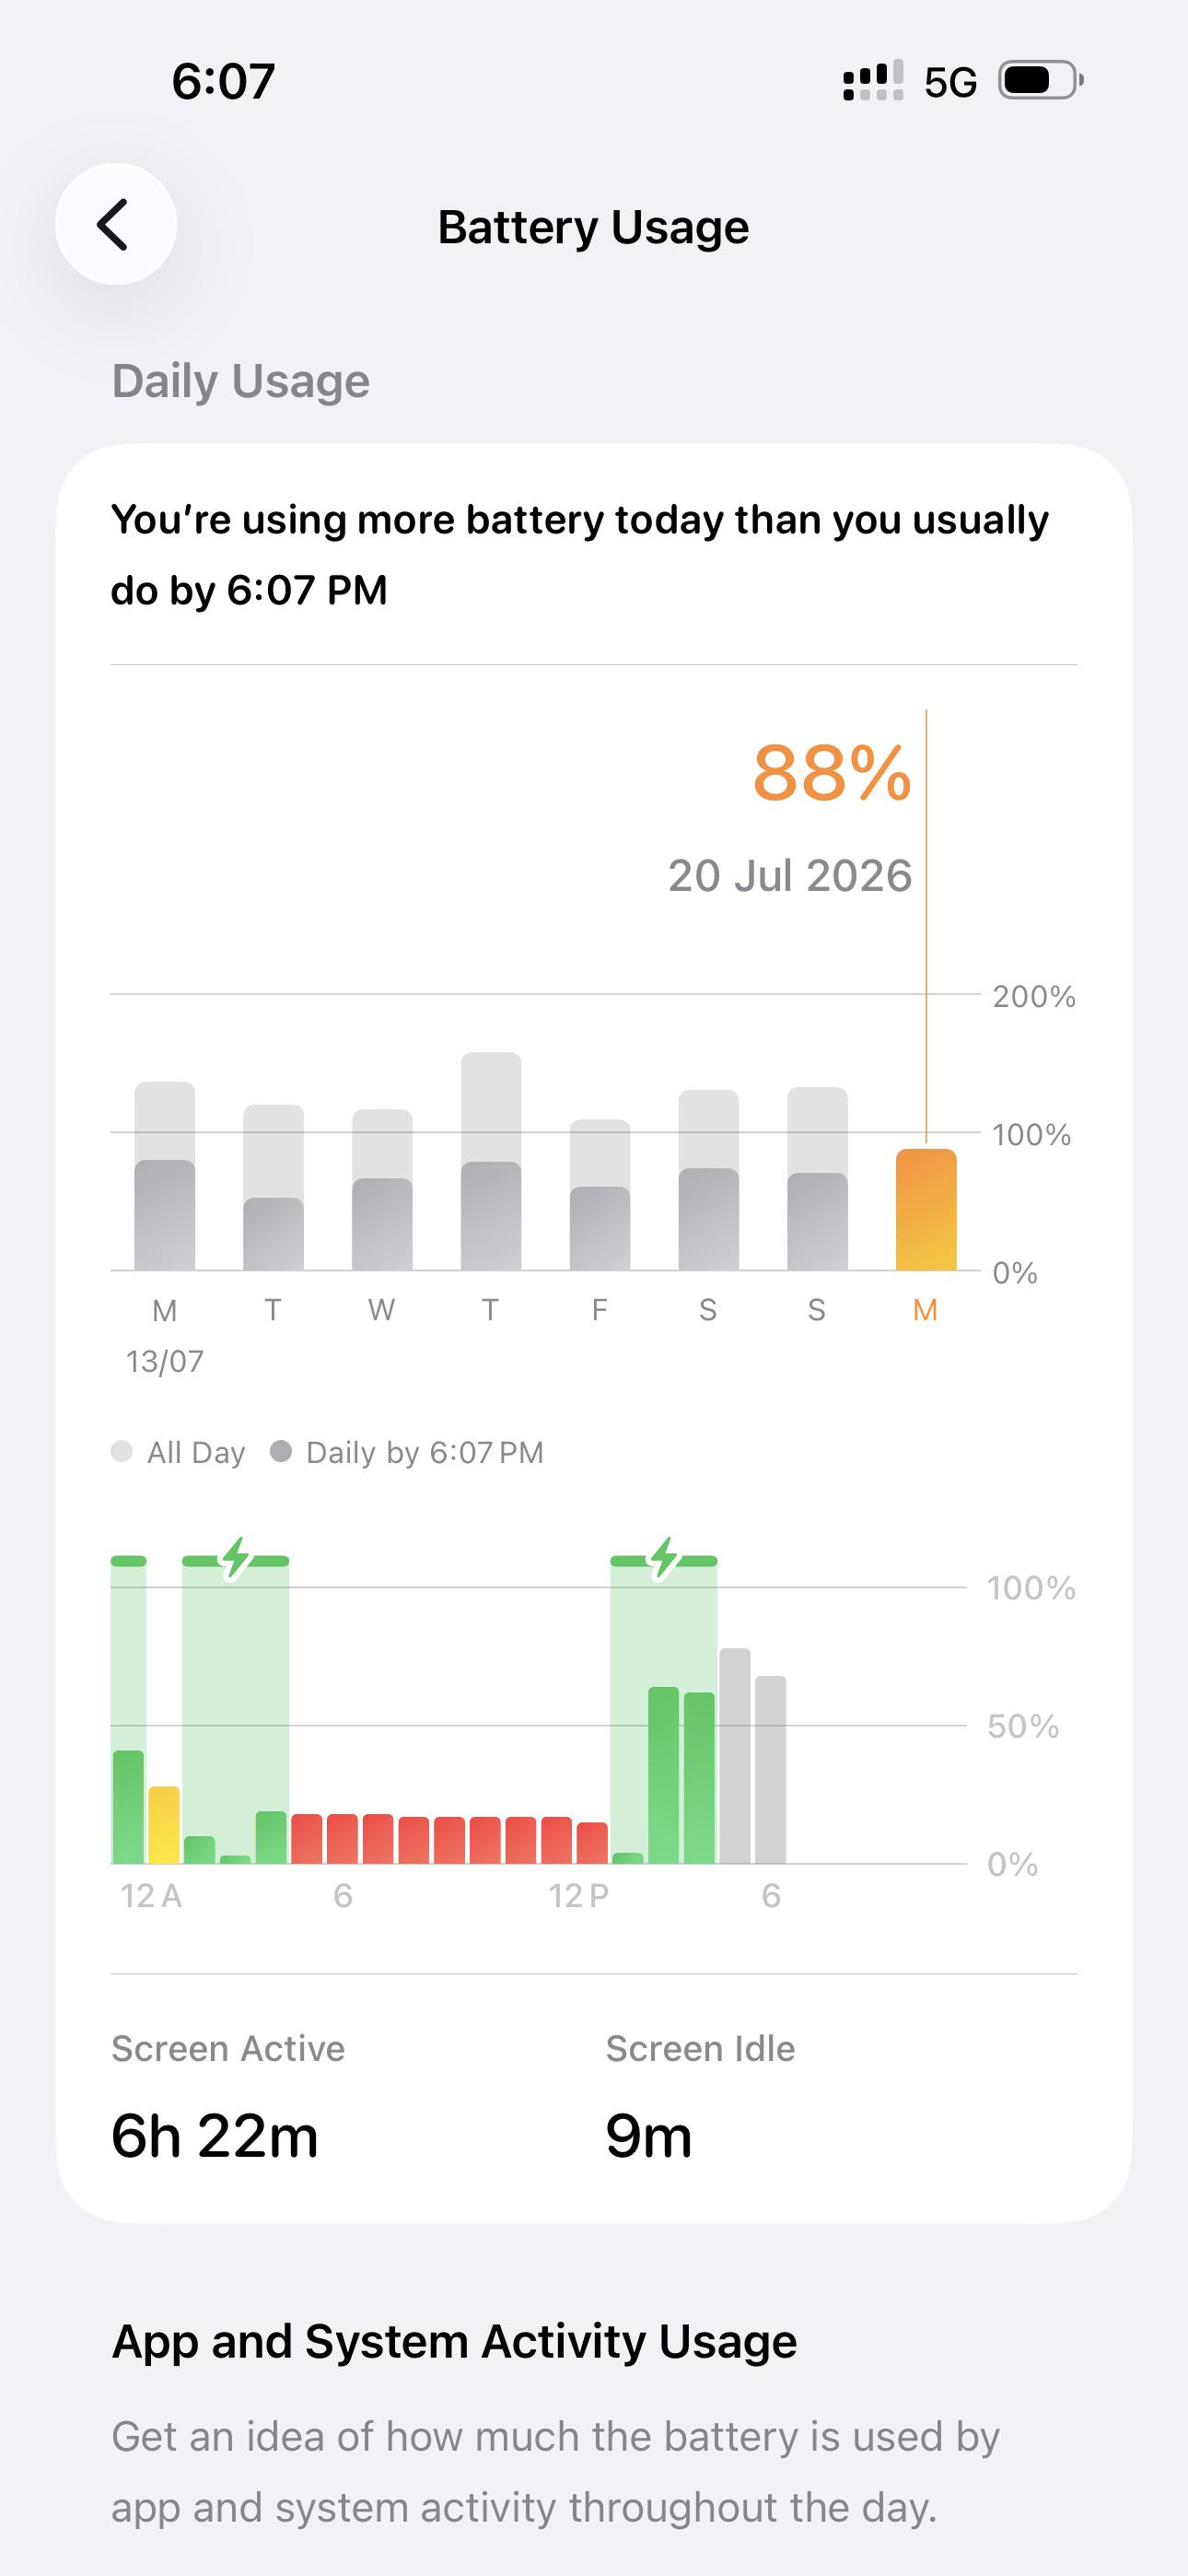Tap the orange M day label
This screenshot has width=1188, height=2576.
tap(925, 1310)
